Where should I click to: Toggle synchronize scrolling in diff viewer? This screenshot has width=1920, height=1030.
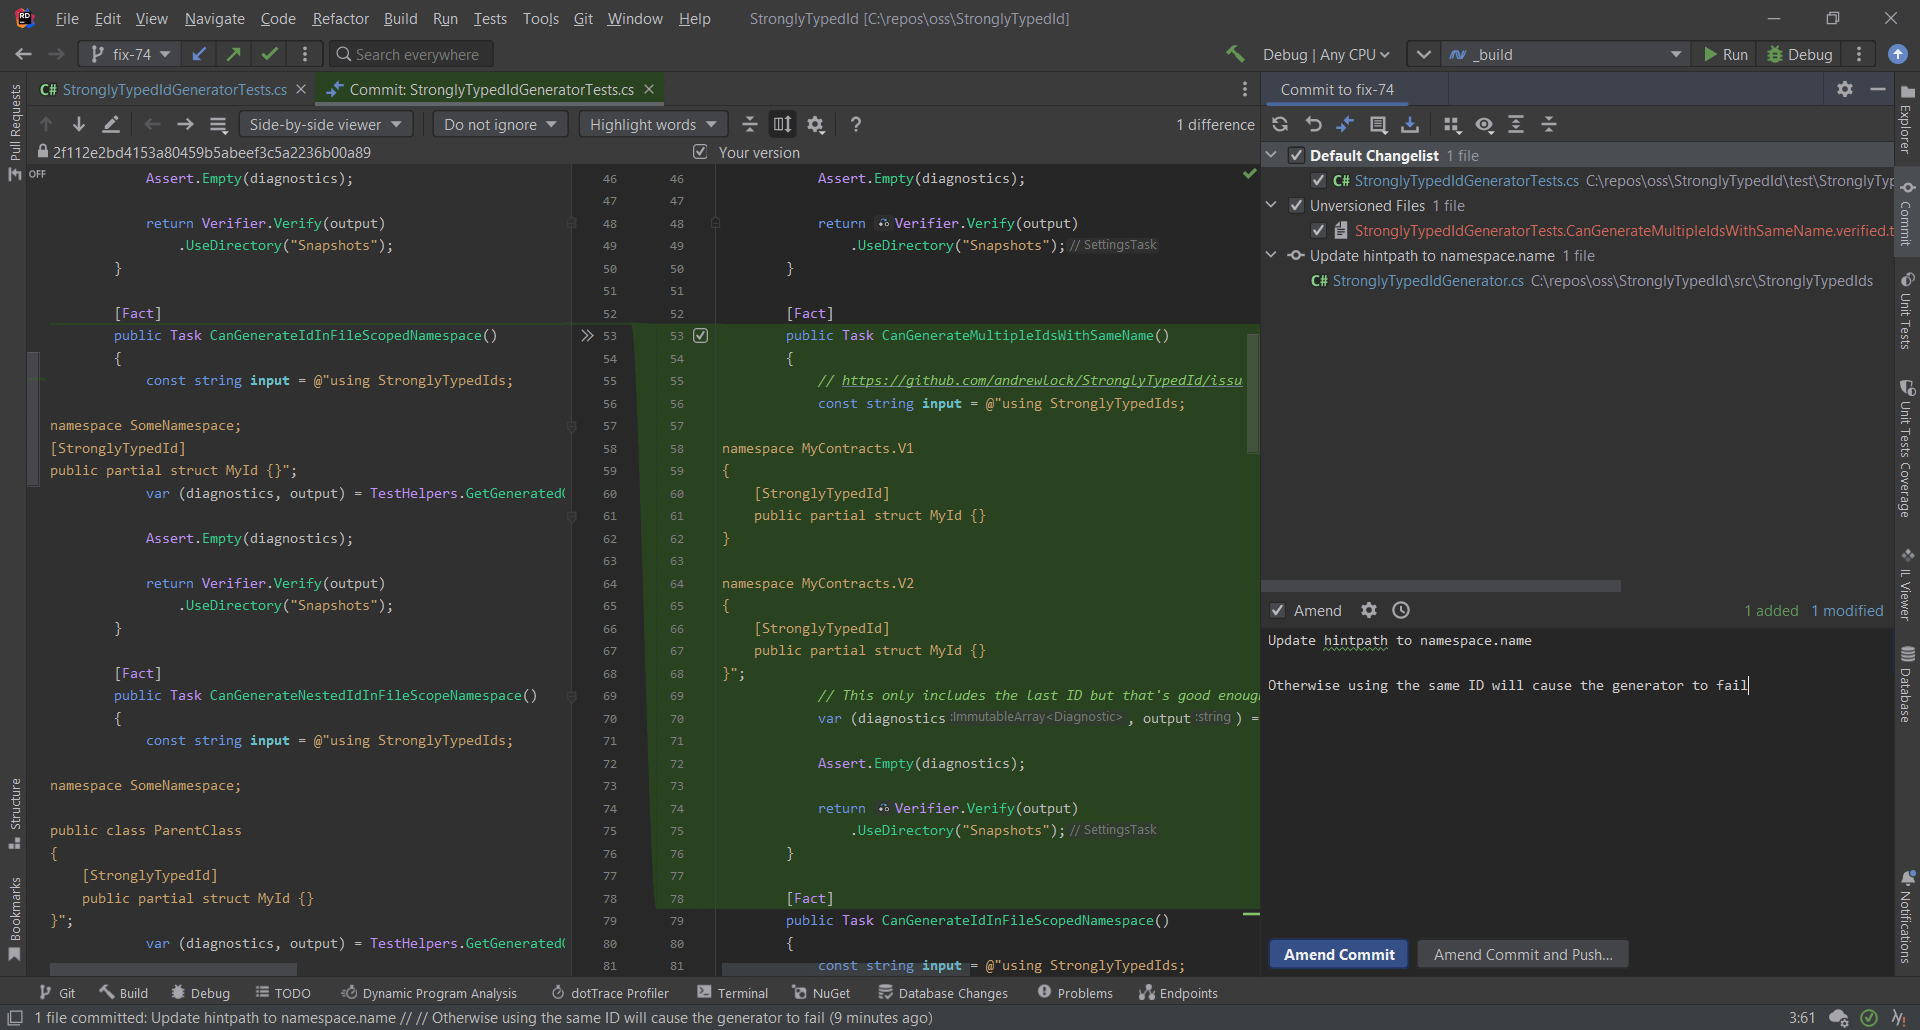[782, 124]
